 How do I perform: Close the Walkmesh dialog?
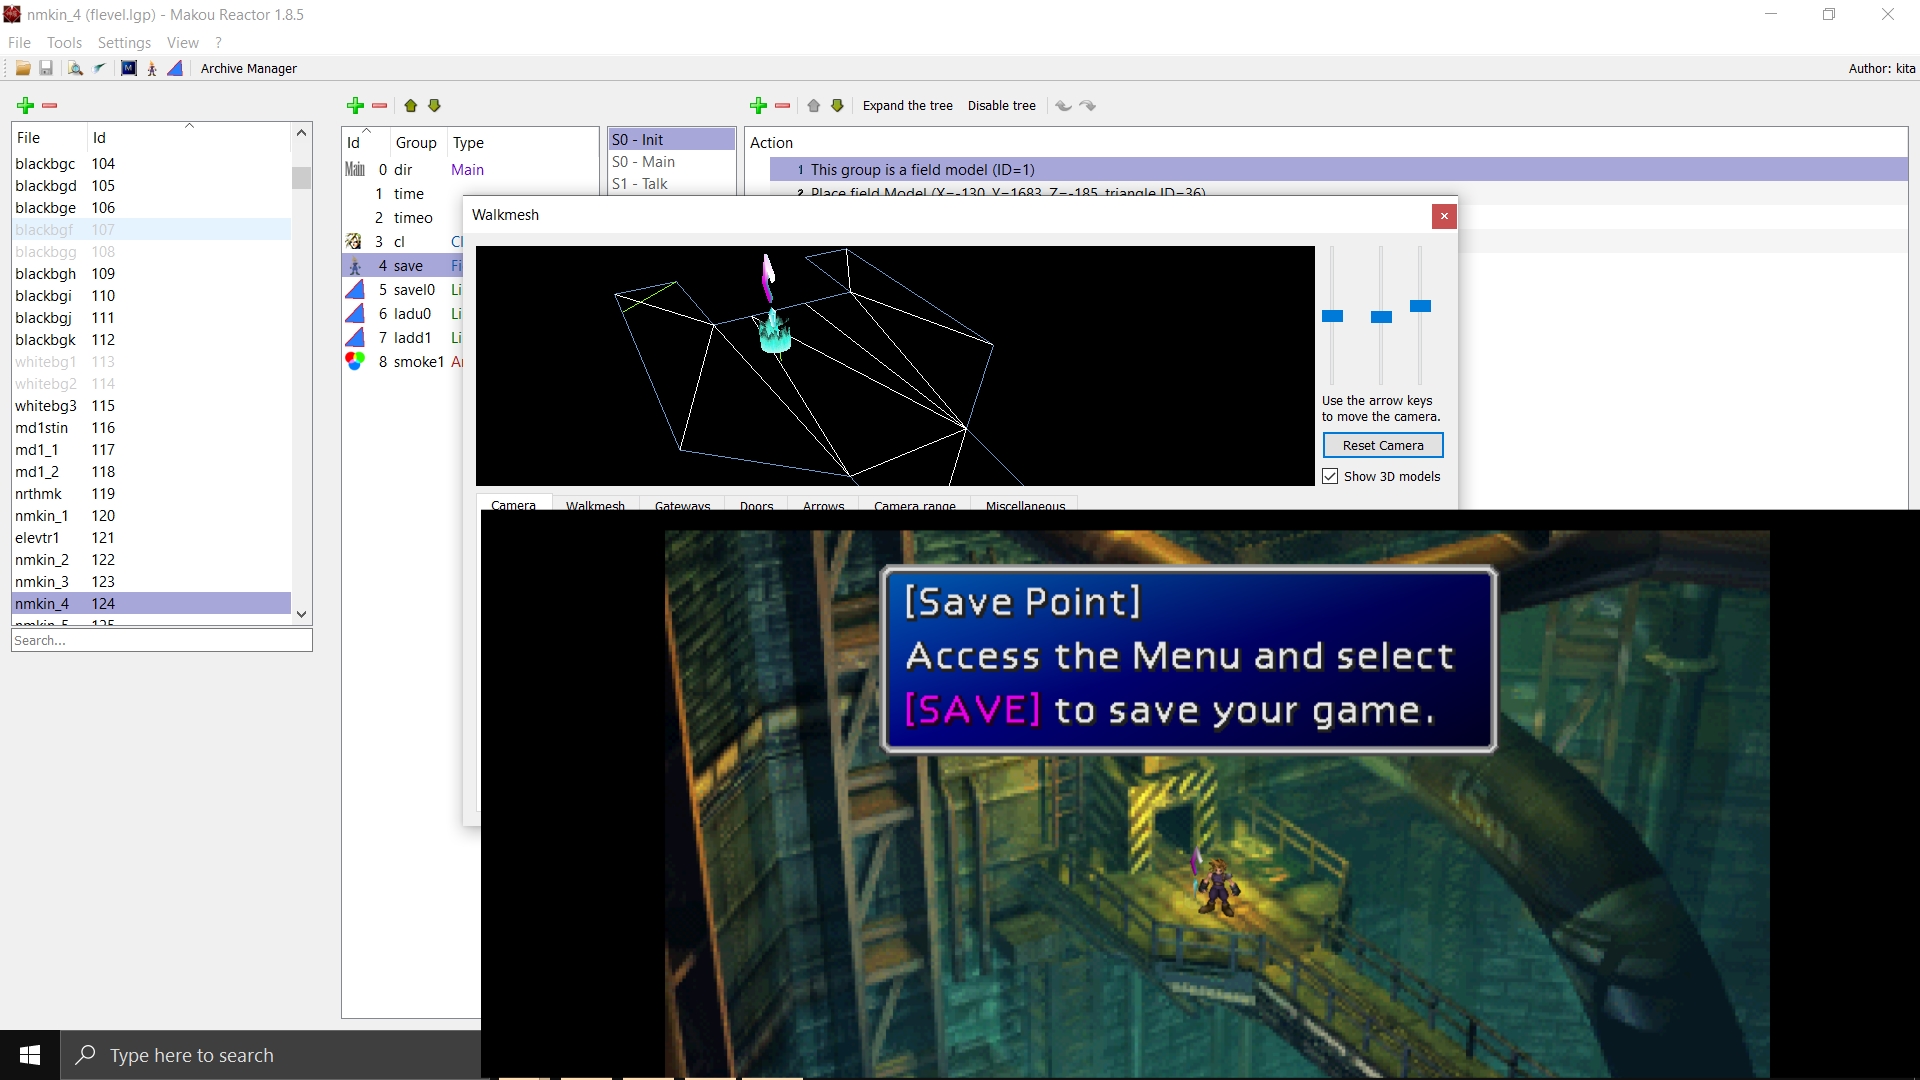[1444, 216]
